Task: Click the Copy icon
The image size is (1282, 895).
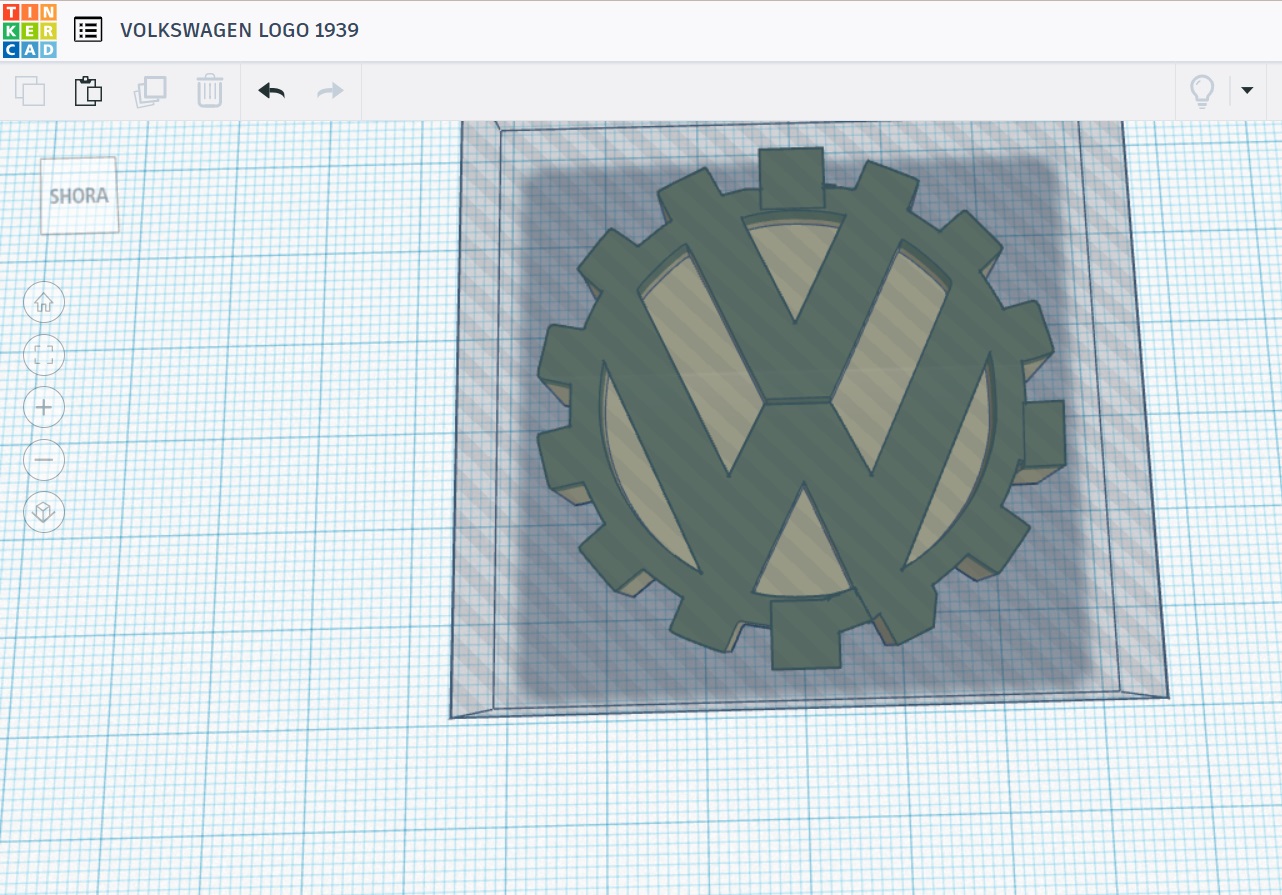Action: coord(30,90)
